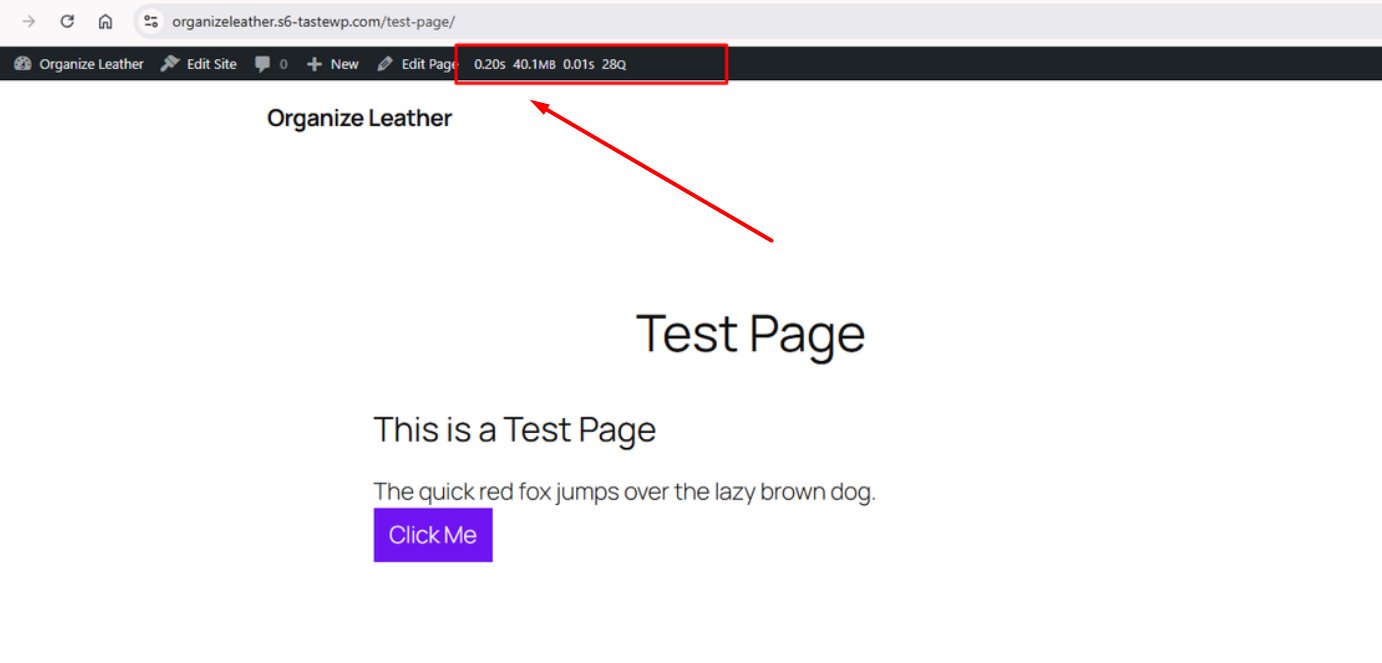Screen dimensions: 1382x663
Task: Click the Edit Site brush icon
Action: tap(170, 64)
